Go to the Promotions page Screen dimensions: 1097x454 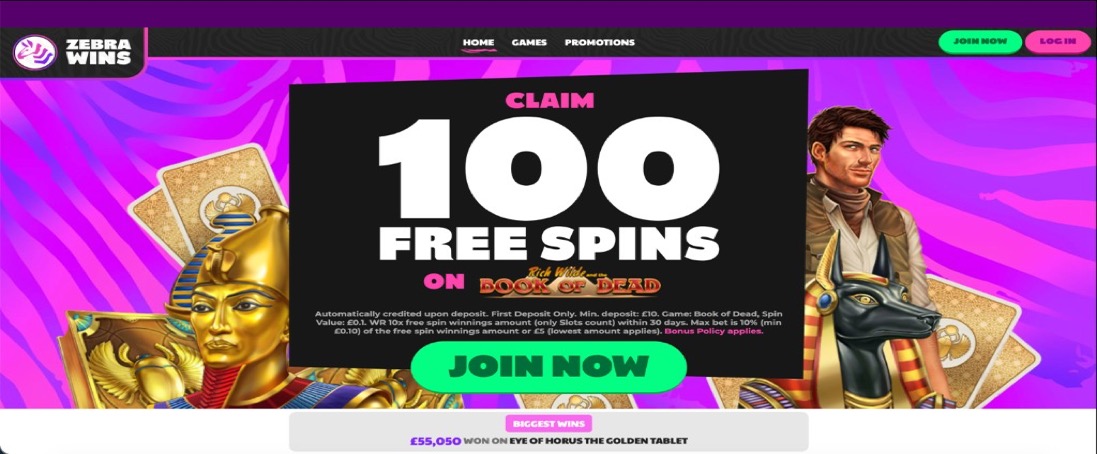(x=600, y=43)
